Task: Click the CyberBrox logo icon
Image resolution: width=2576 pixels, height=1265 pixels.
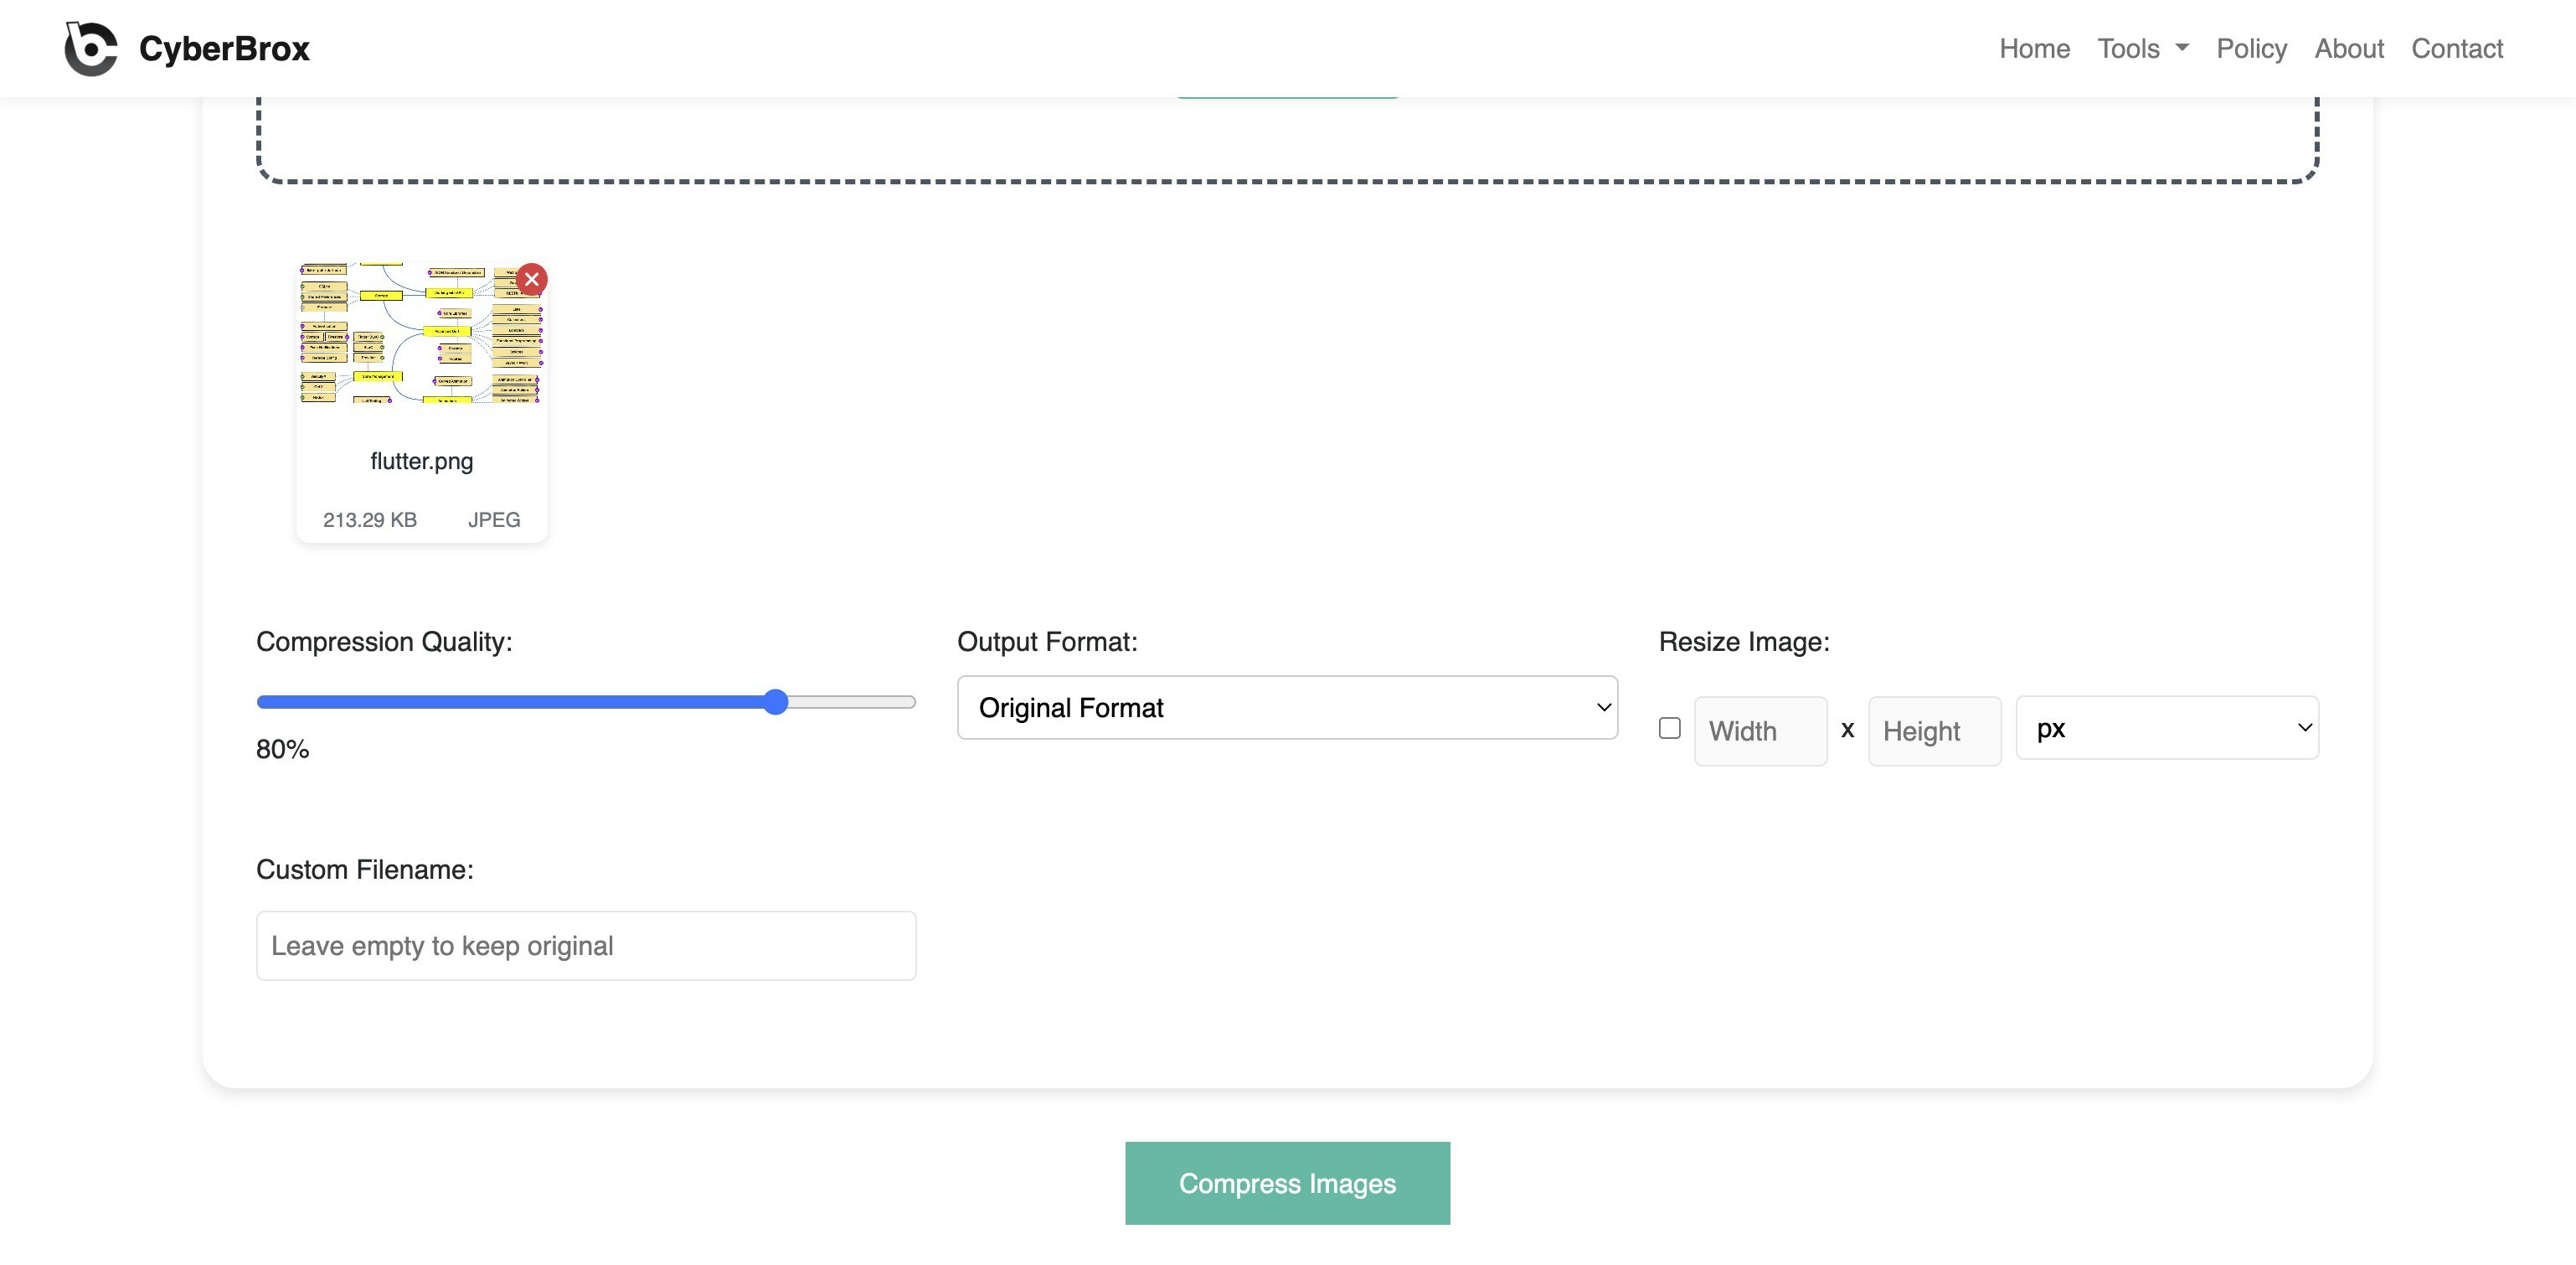Action: point(91,48)
